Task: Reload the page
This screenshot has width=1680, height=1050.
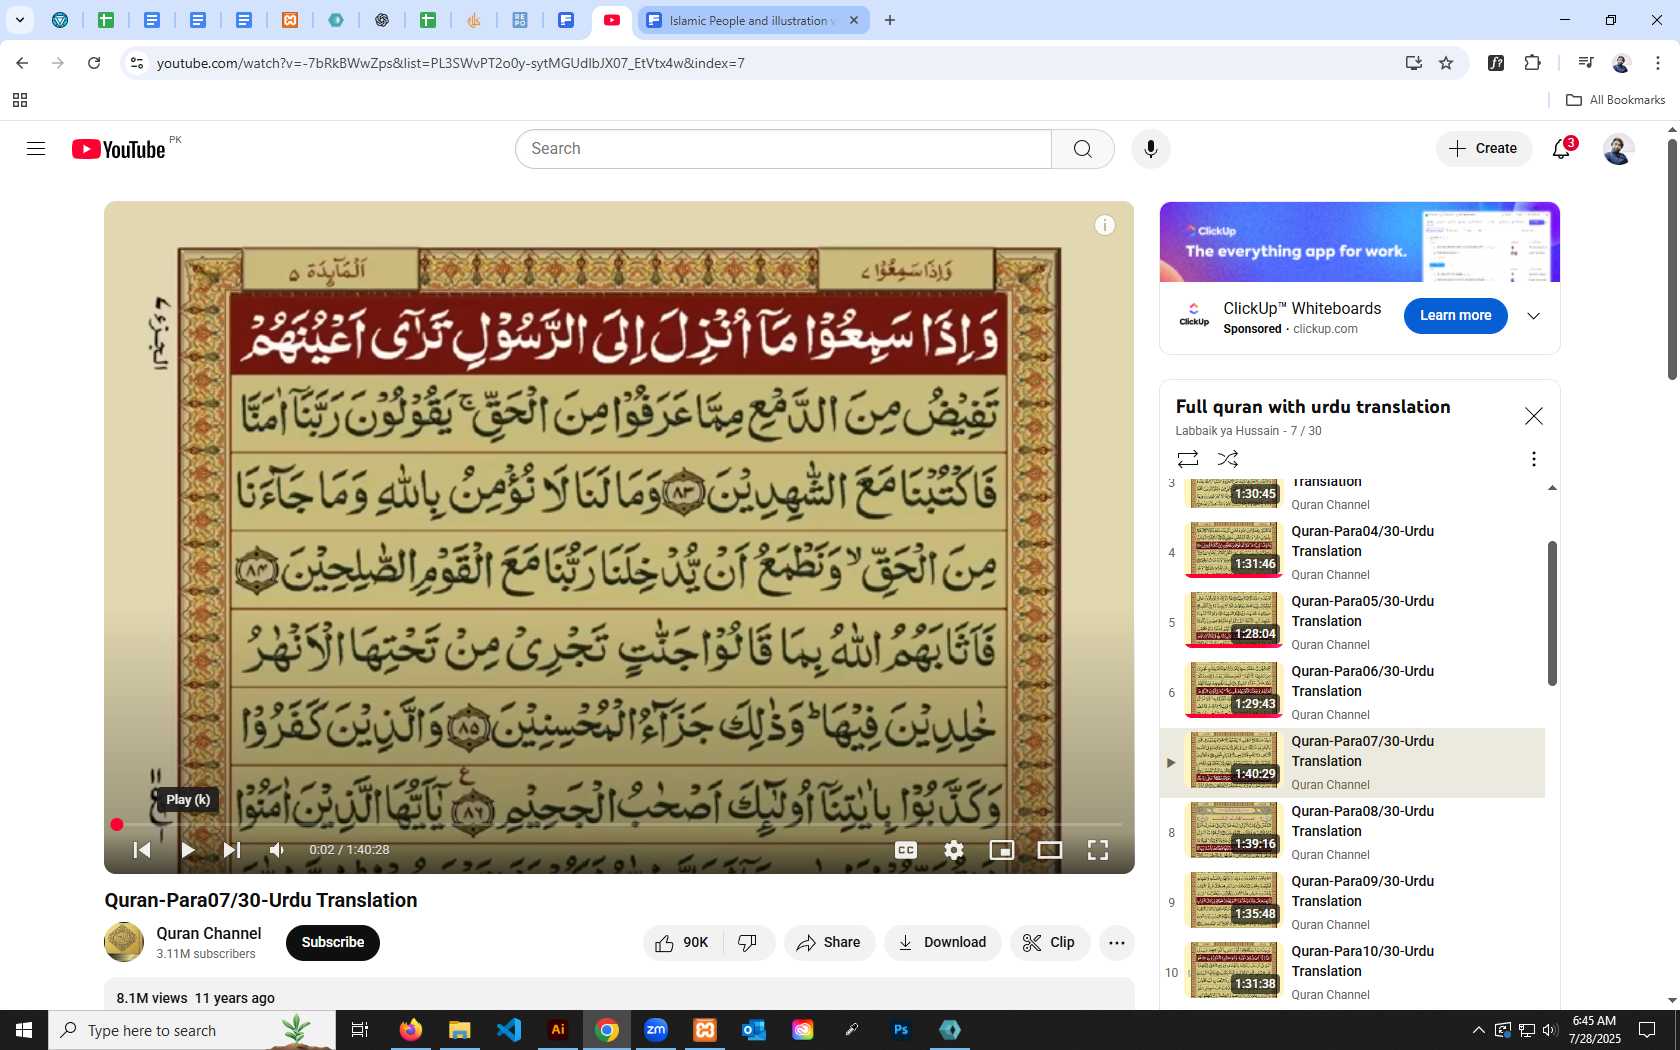Action: coord(94,63)
